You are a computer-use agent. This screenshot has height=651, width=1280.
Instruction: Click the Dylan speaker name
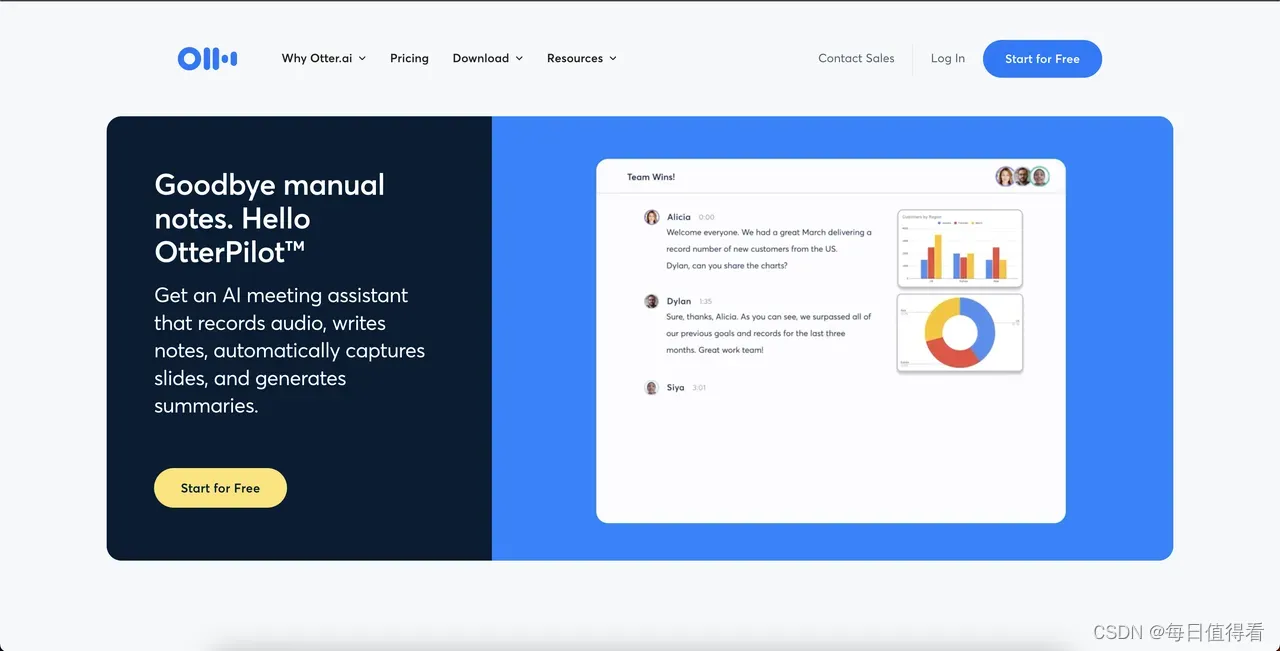tap(679, 301)
